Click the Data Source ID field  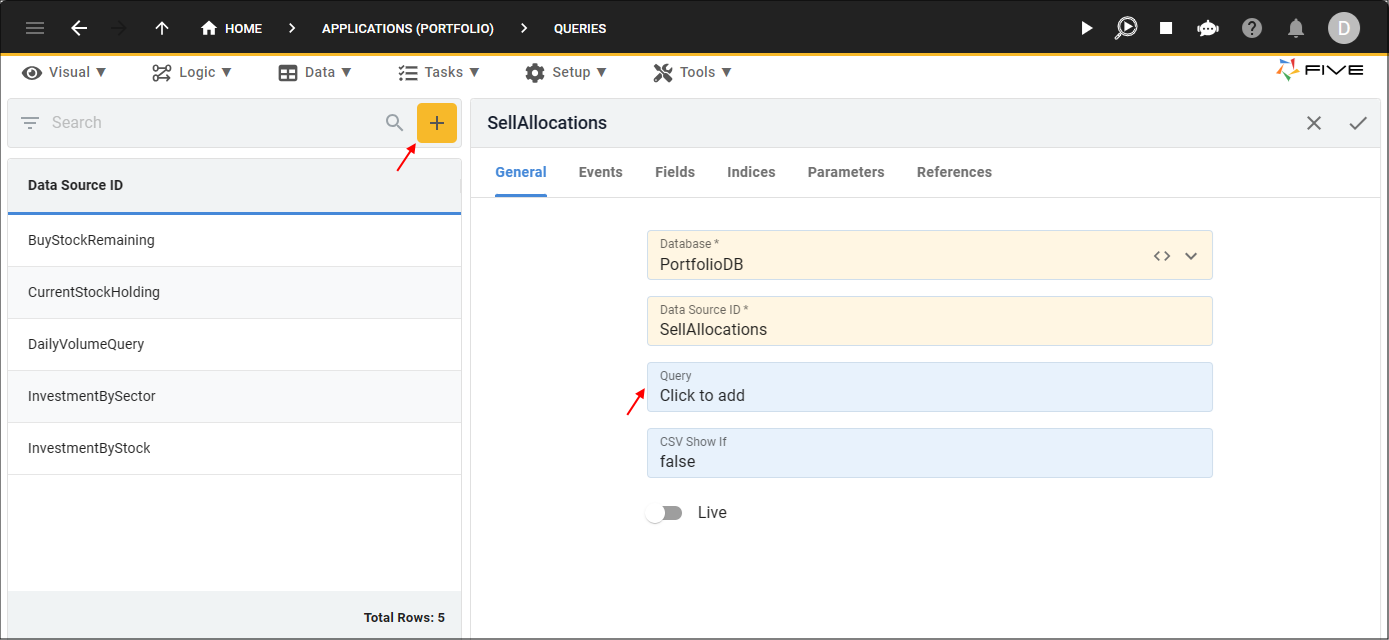pos(929,321)
